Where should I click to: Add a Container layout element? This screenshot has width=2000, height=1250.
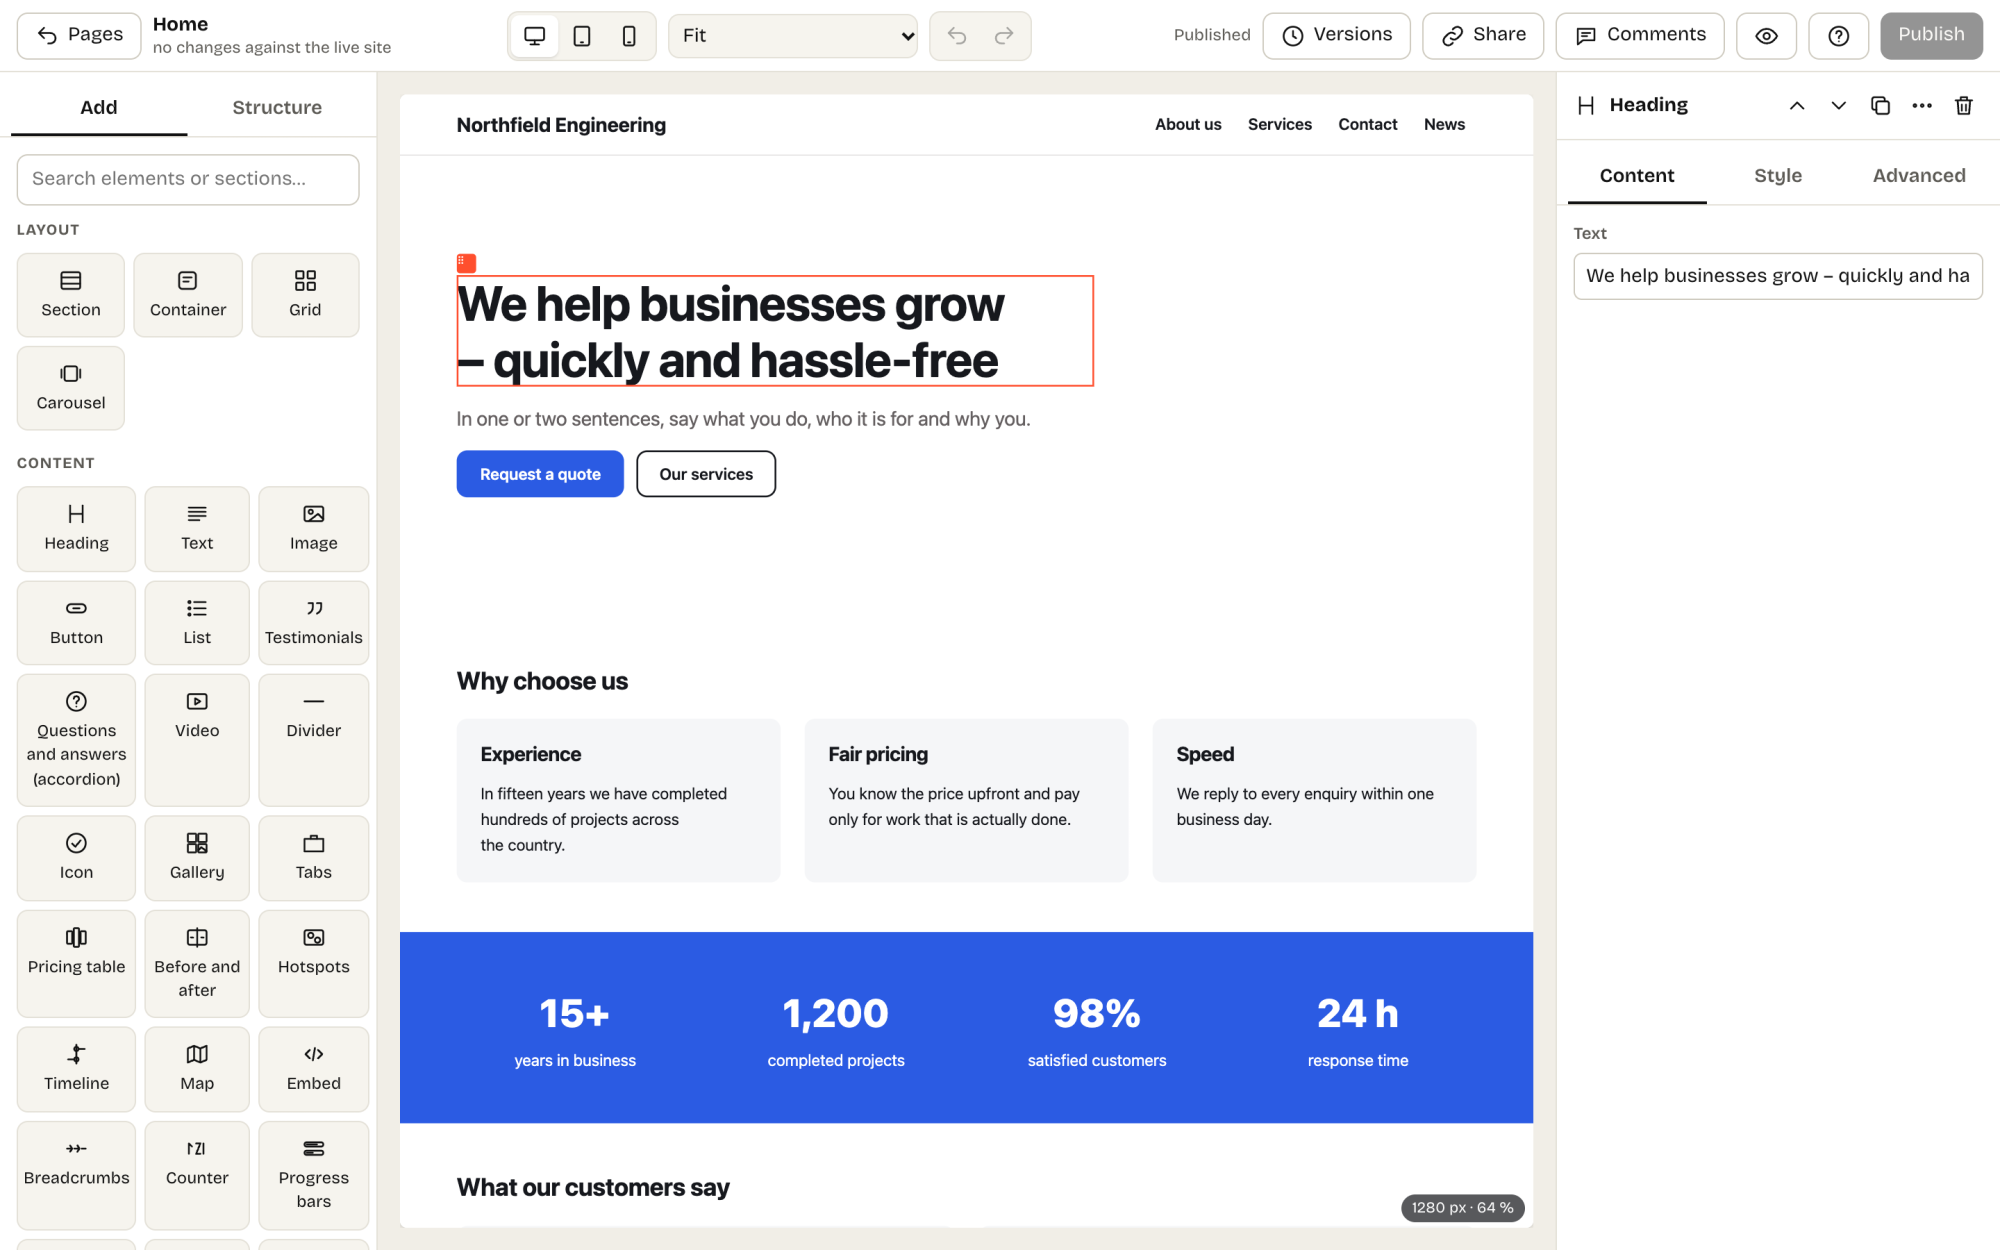[x=188, y=295]
